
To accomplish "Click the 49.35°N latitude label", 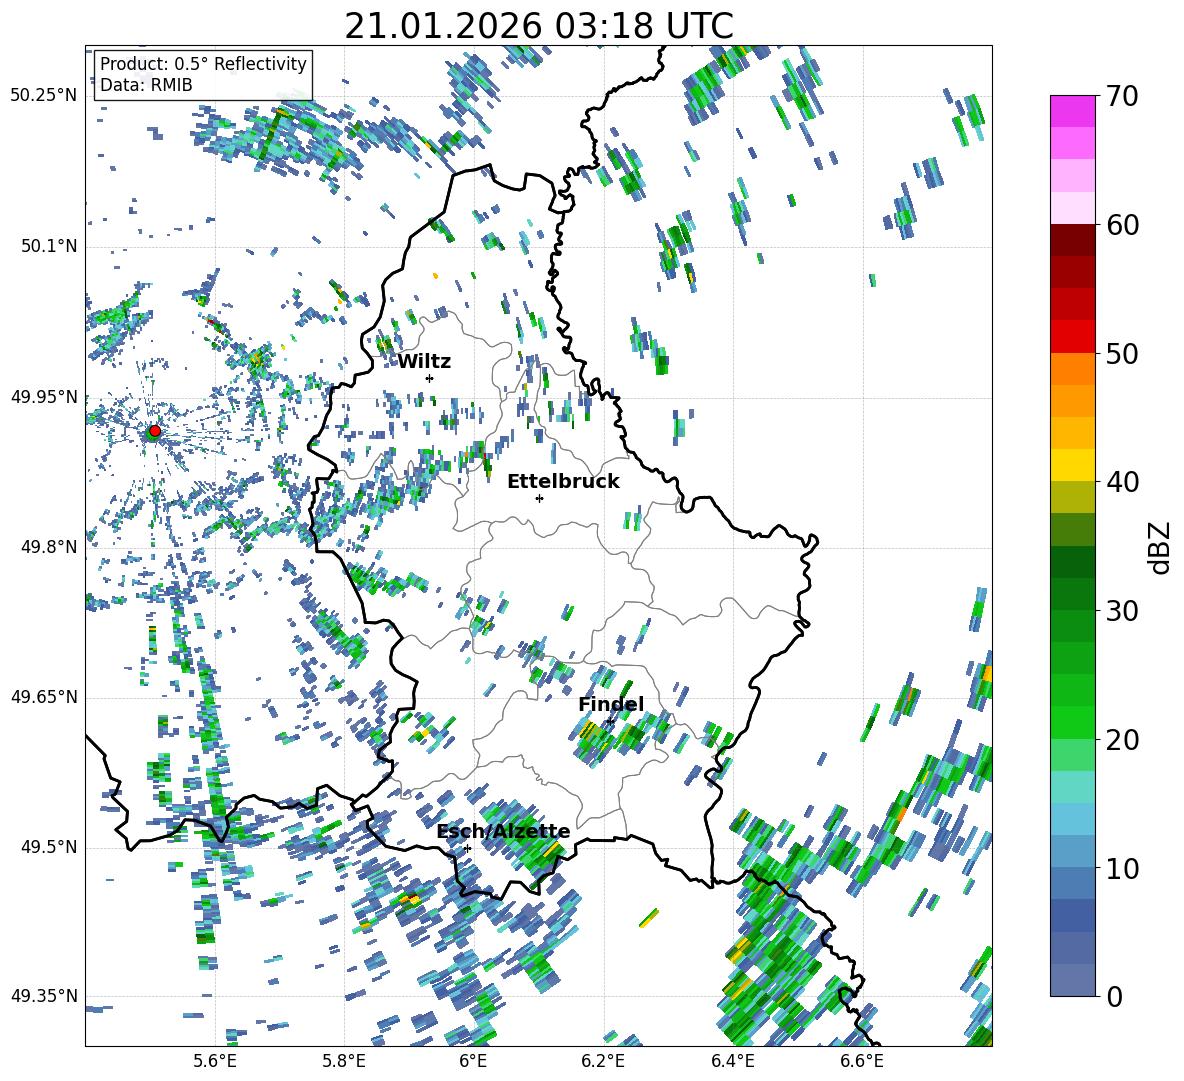I will (x=44, y=996).
